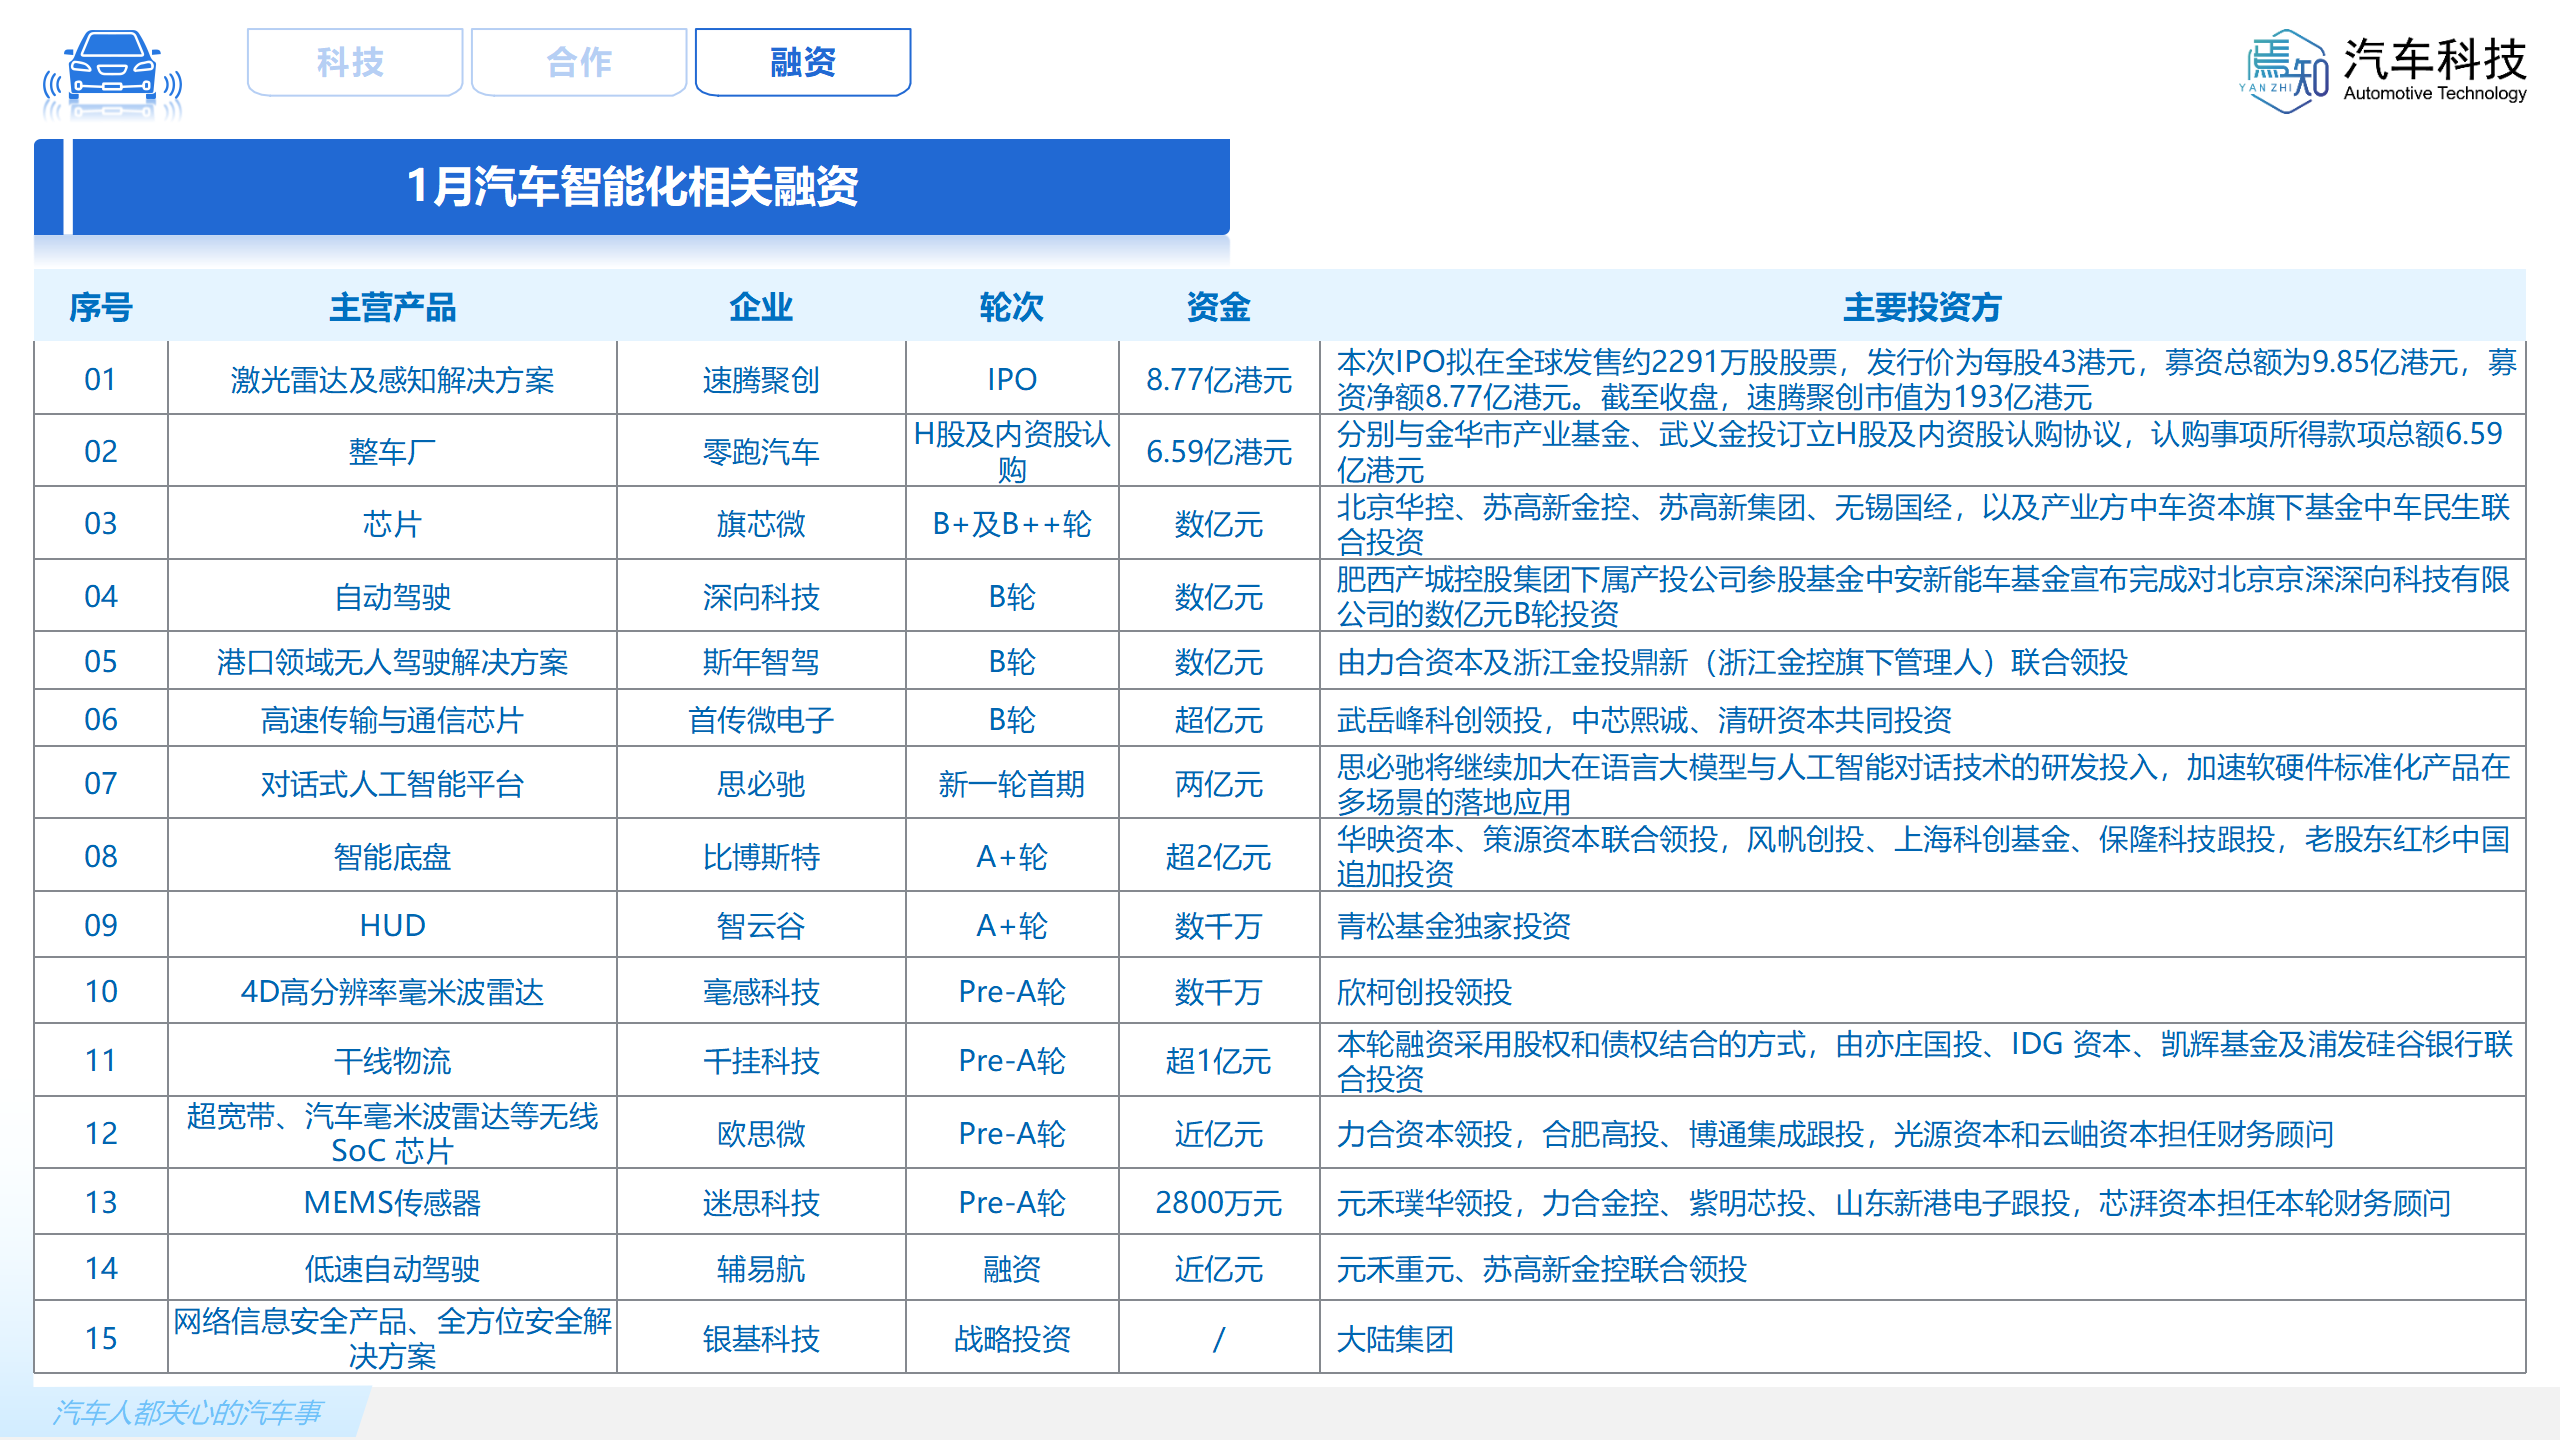Viewport: 2560px width, 1440px height.
Task: Click the 轮次 column header
Action: pyautogui.click(x=1011, y=307)
